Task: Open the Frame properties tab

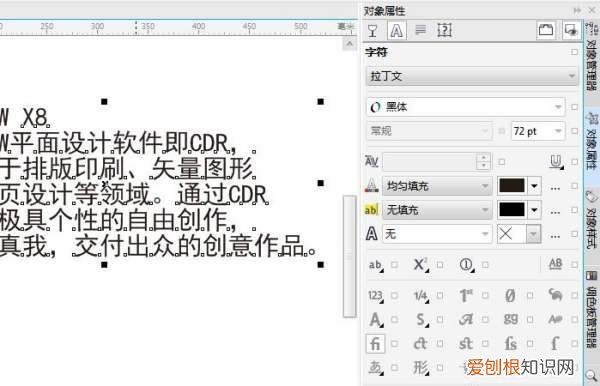Action: 444,30
